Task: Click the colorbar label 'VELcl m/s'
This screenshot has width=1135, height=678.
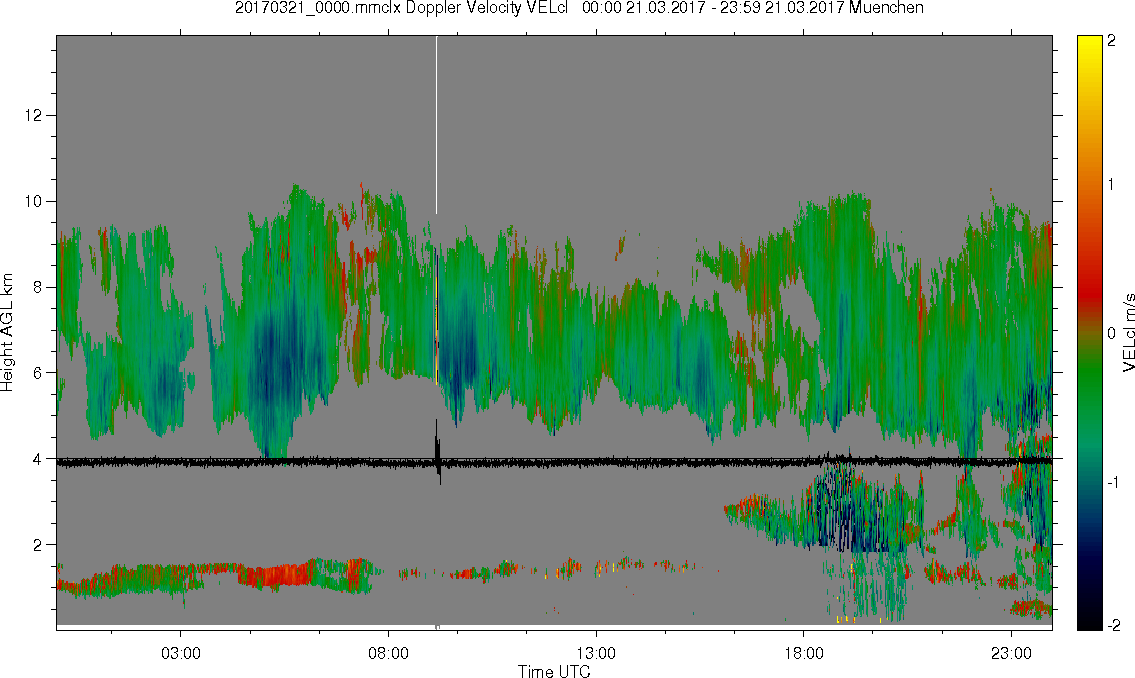Action: click(x=1128, y=333)
